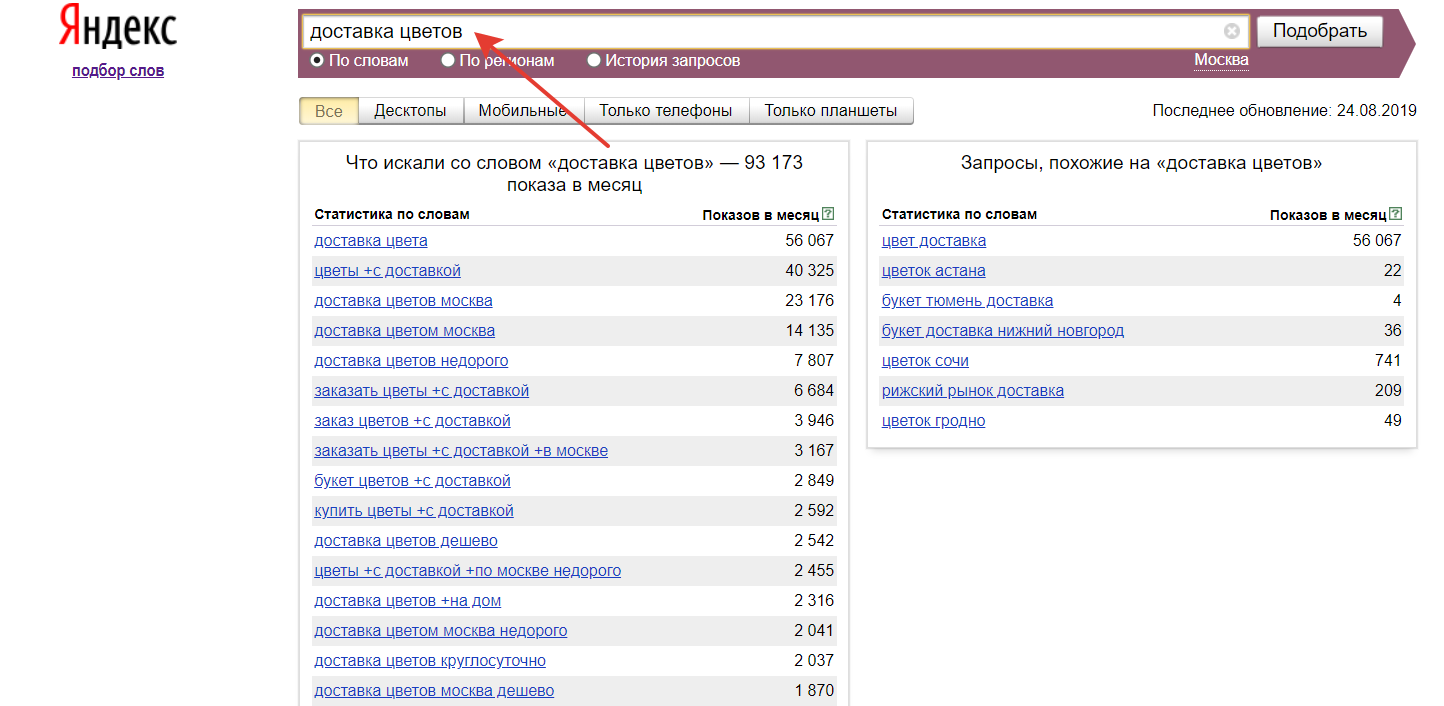The image size is (1444, 706).
Task: Open the Москва region selector
Action: (x=1221, y=60)
